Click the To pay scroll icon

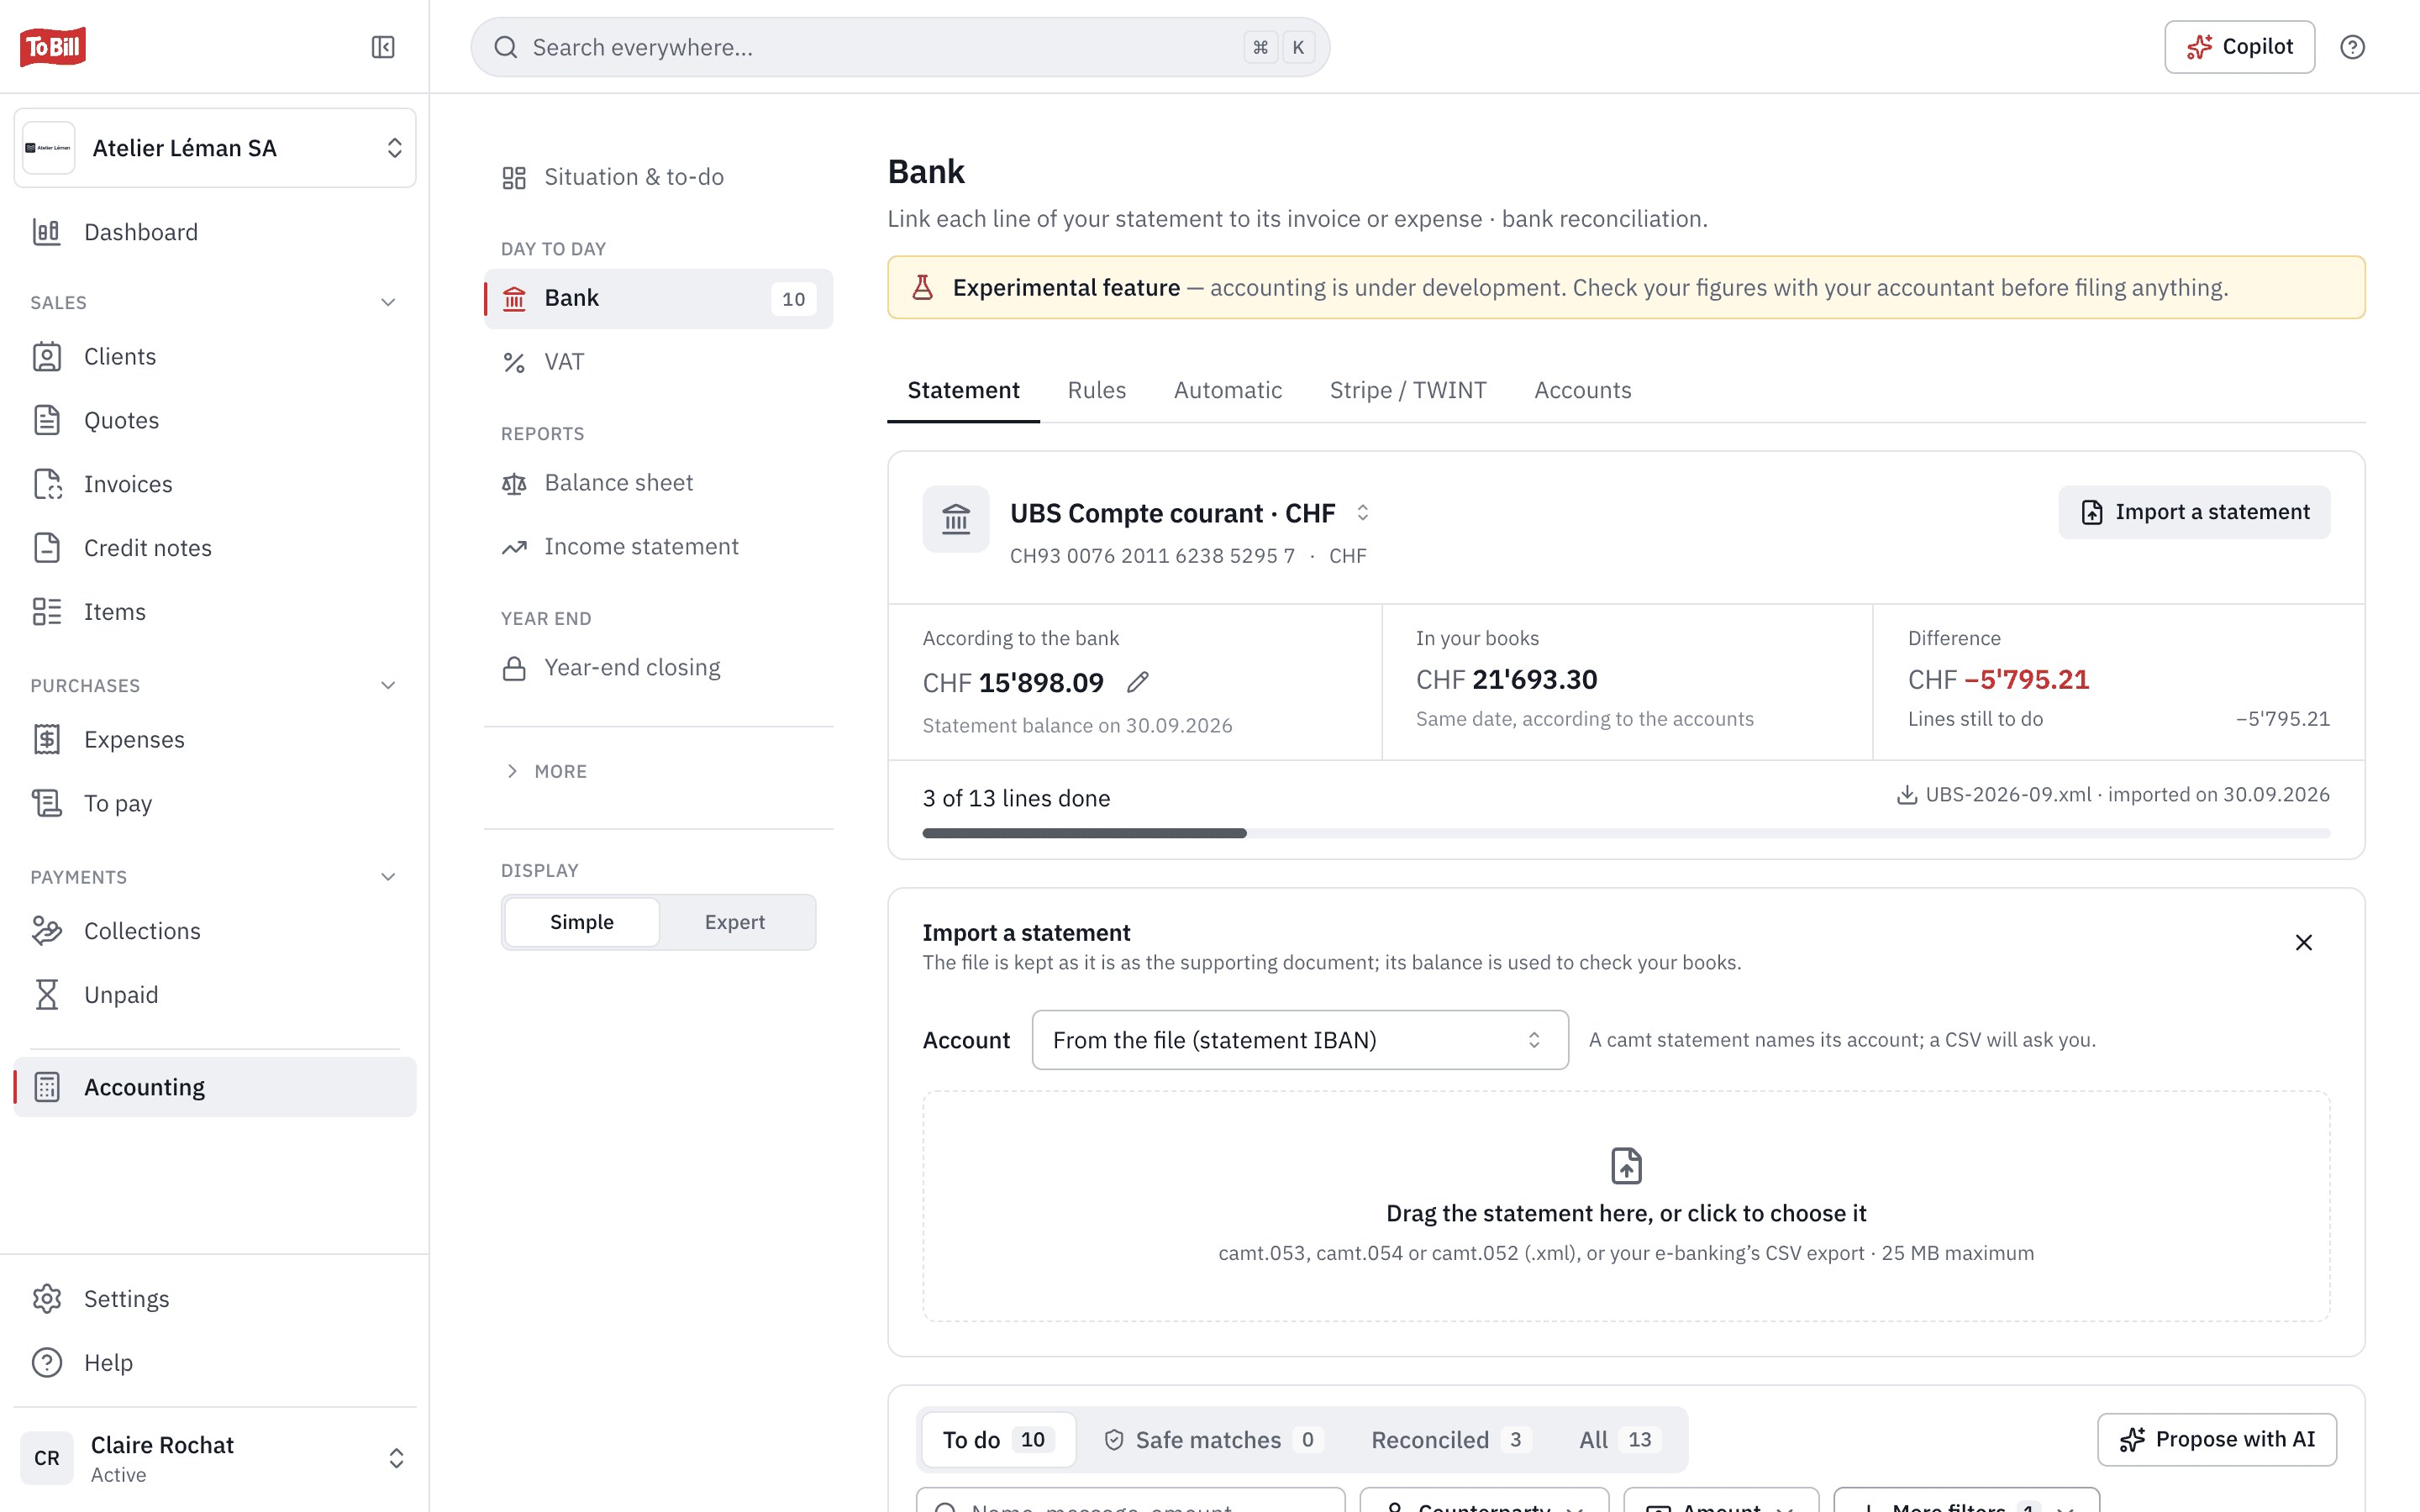point(47,803)
